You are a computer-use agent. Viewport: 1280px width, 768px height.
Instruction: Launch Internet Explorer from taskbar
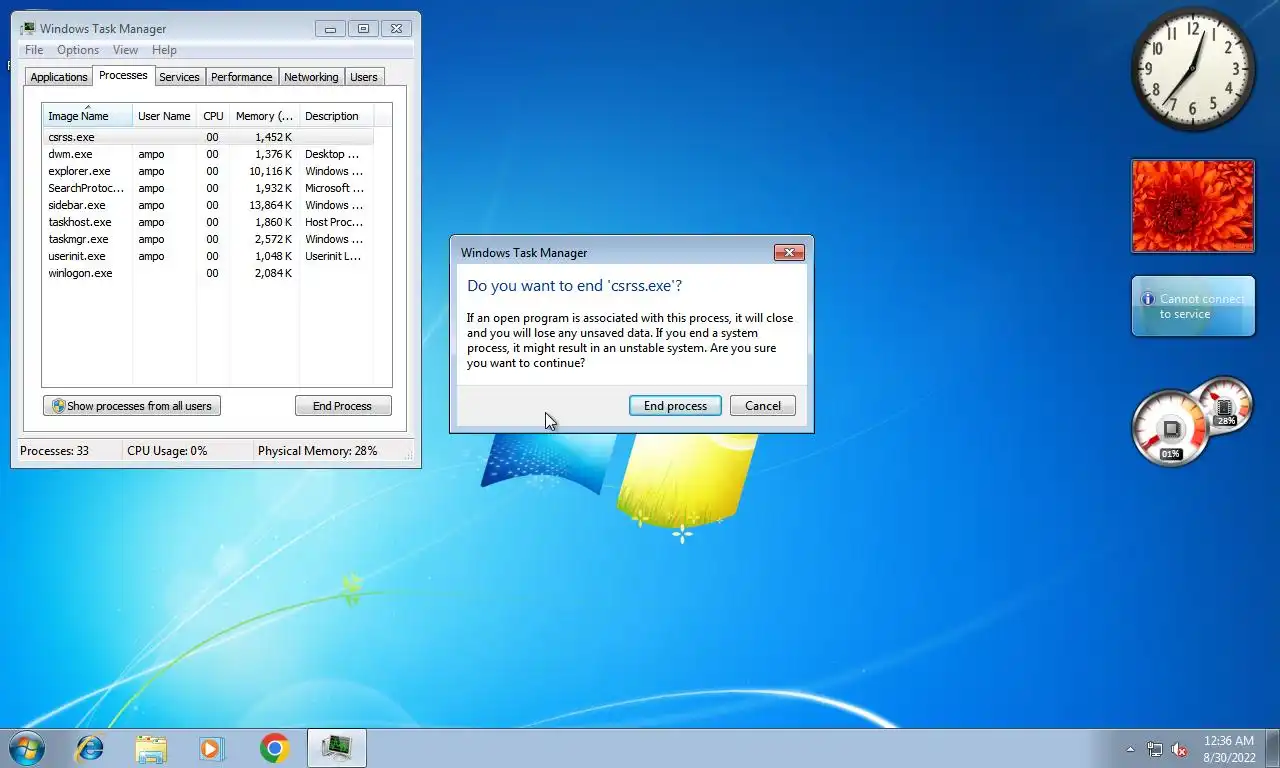90,748
